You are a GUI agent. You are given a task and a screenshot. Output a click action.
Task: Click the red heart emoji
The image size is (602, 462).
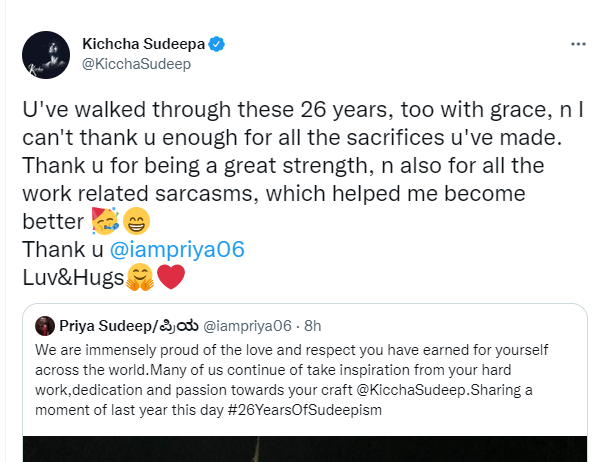coord(171,279)
